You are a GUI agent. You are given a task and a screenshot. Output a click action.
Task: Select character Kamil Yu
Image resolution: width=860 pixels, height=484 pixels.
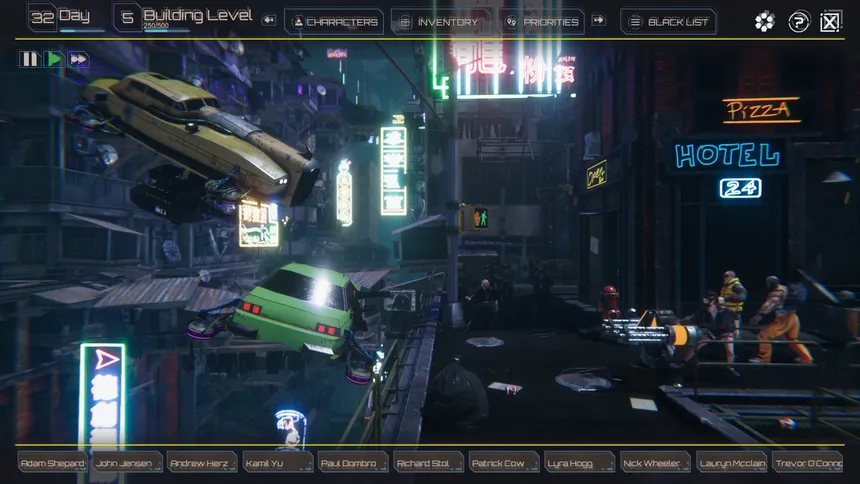click(x=278, y=463)
